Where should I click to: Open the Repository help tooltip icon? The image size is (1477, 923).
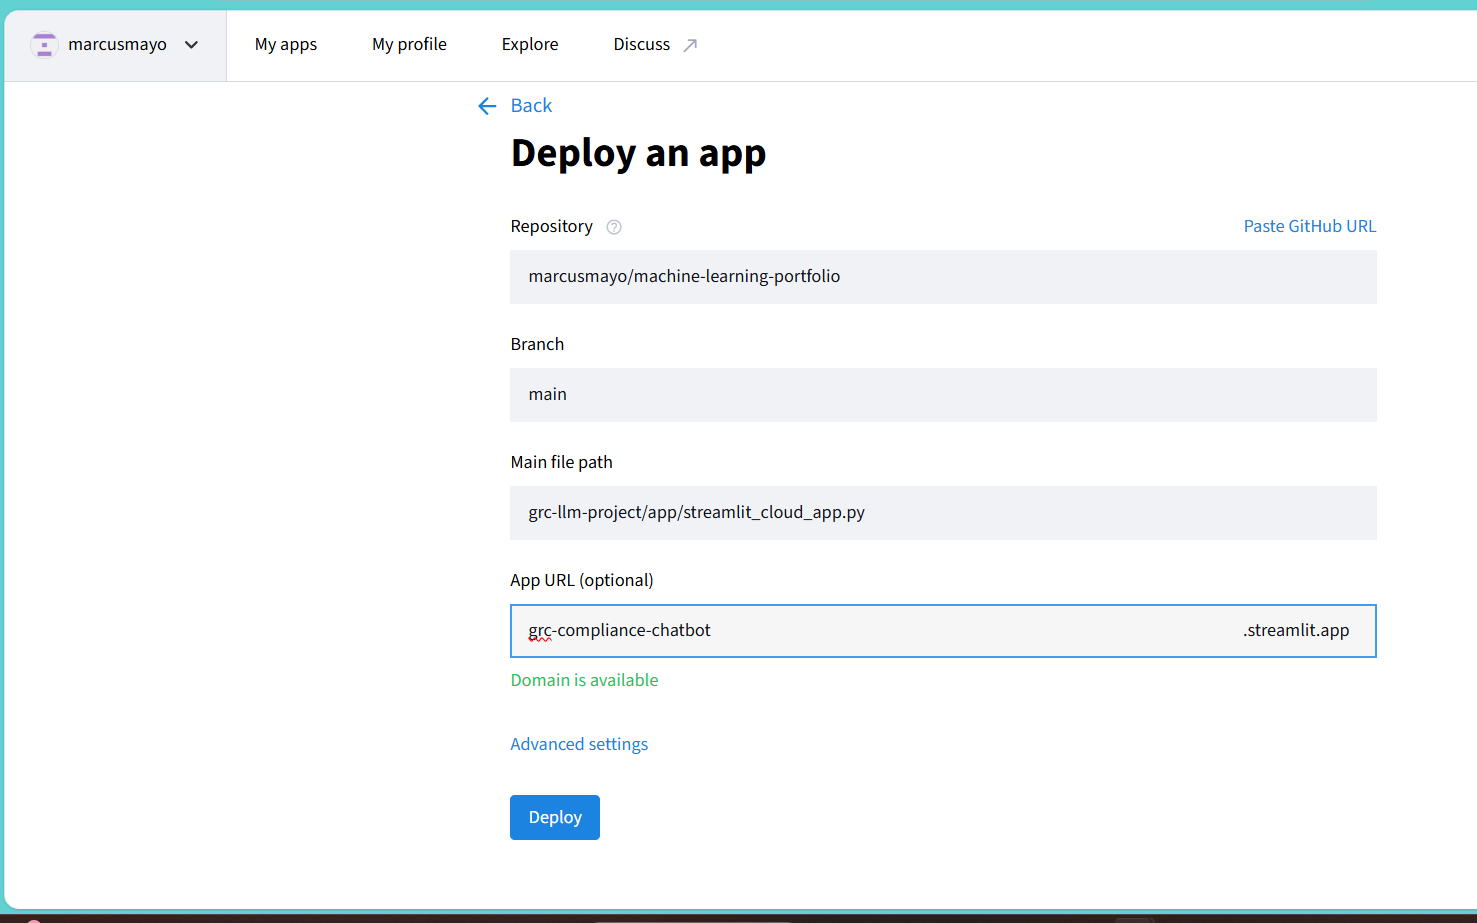click(613, 226)
